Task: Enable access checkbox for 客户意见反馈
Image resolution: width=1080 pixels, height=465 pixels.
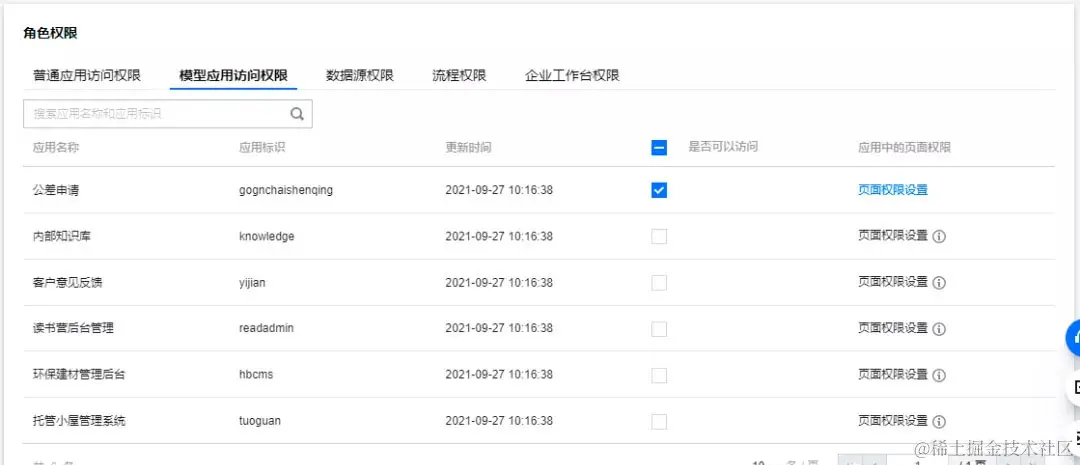Action: pos(659,282)
